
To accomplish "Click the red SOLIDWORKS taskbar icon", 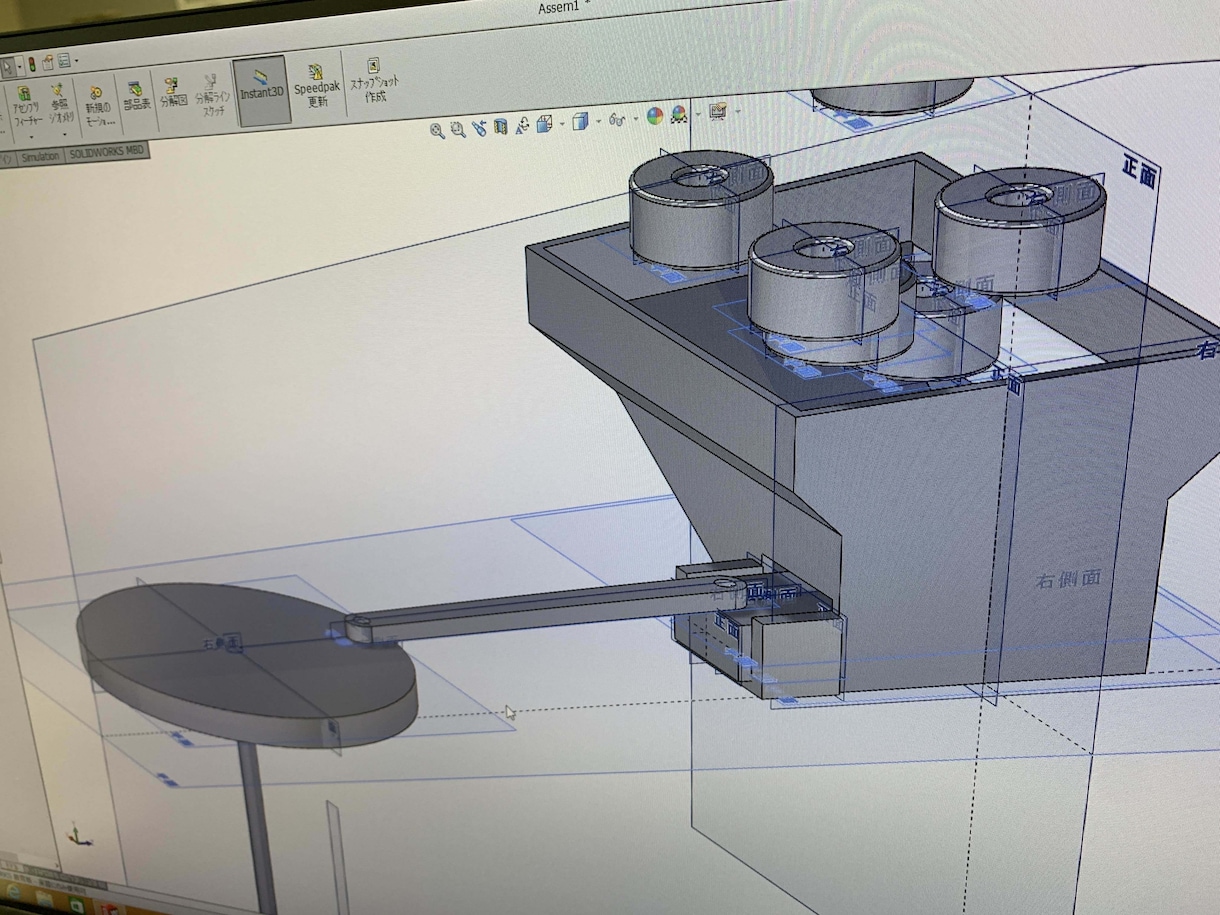I will [x=109, y=910].
